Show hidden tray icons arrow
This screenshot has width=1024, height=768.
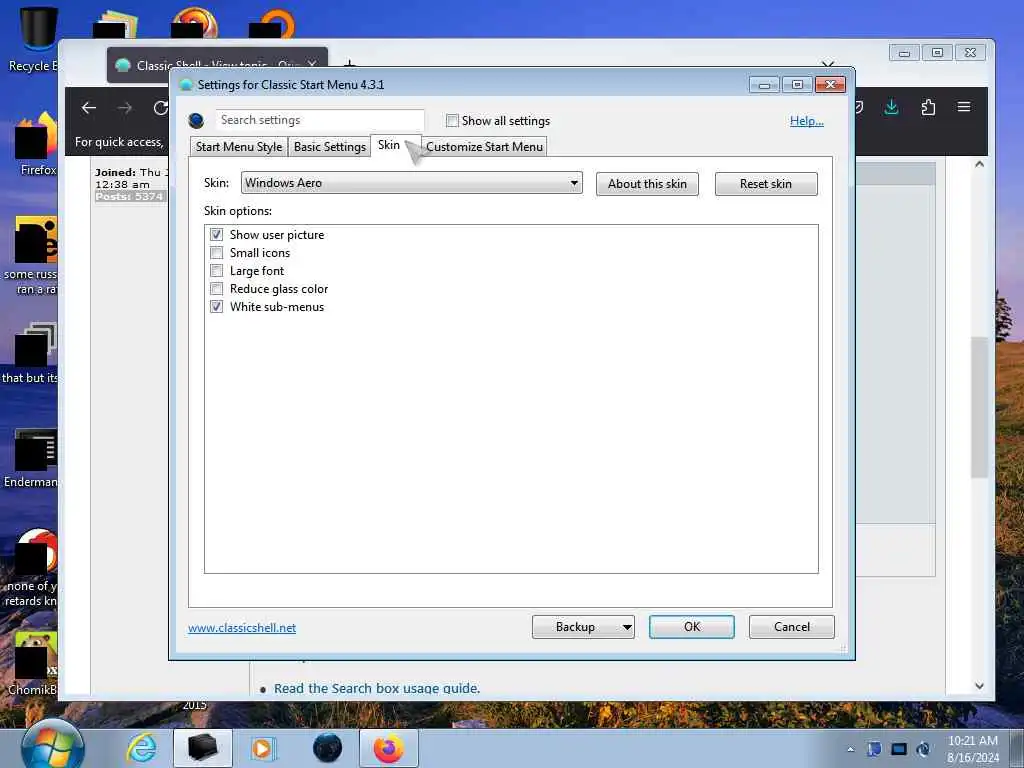click(850, 749)
